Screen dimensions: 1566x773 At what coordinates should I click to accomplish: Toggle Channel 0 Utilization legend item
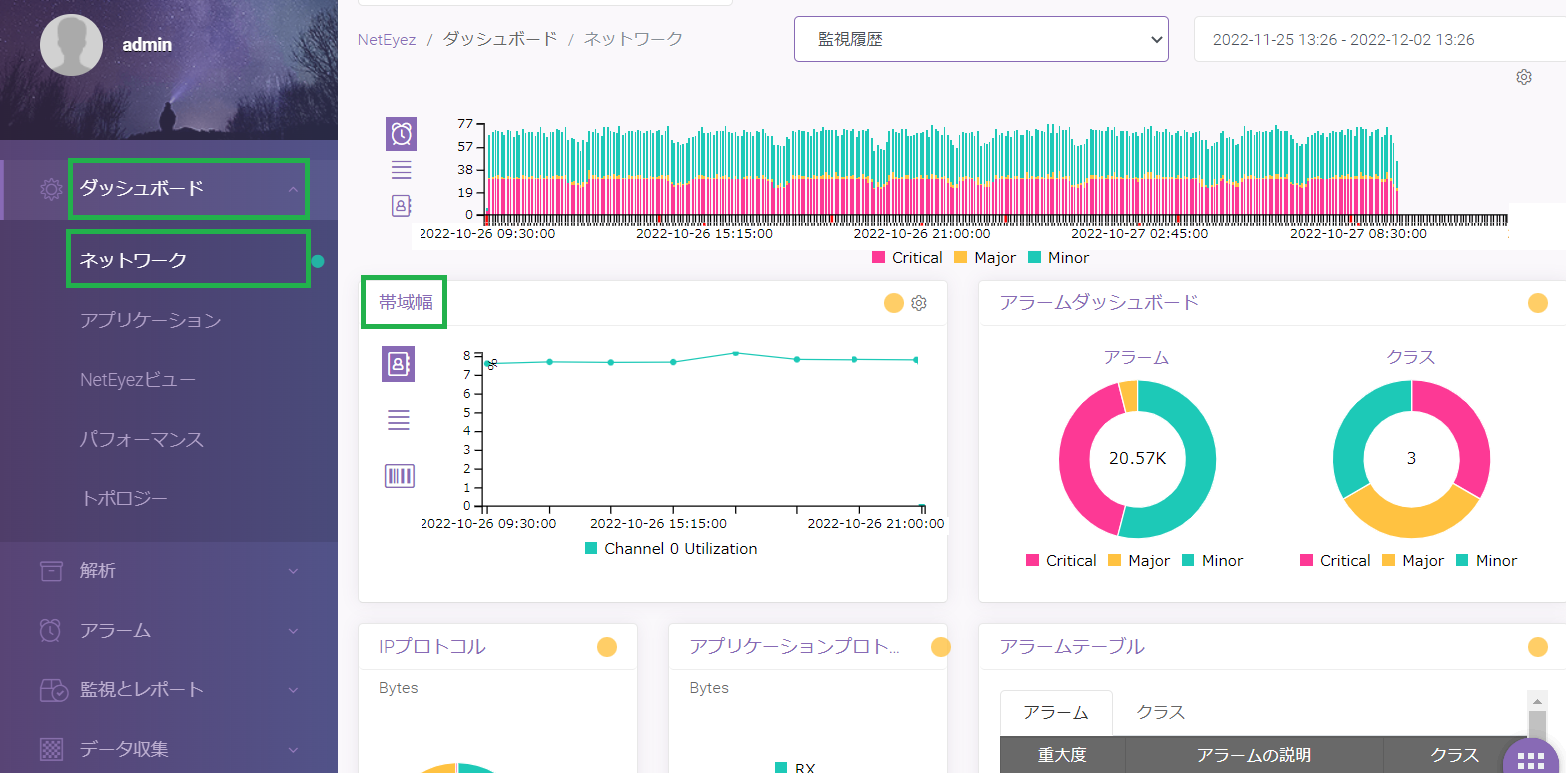(x=671, y=548)
